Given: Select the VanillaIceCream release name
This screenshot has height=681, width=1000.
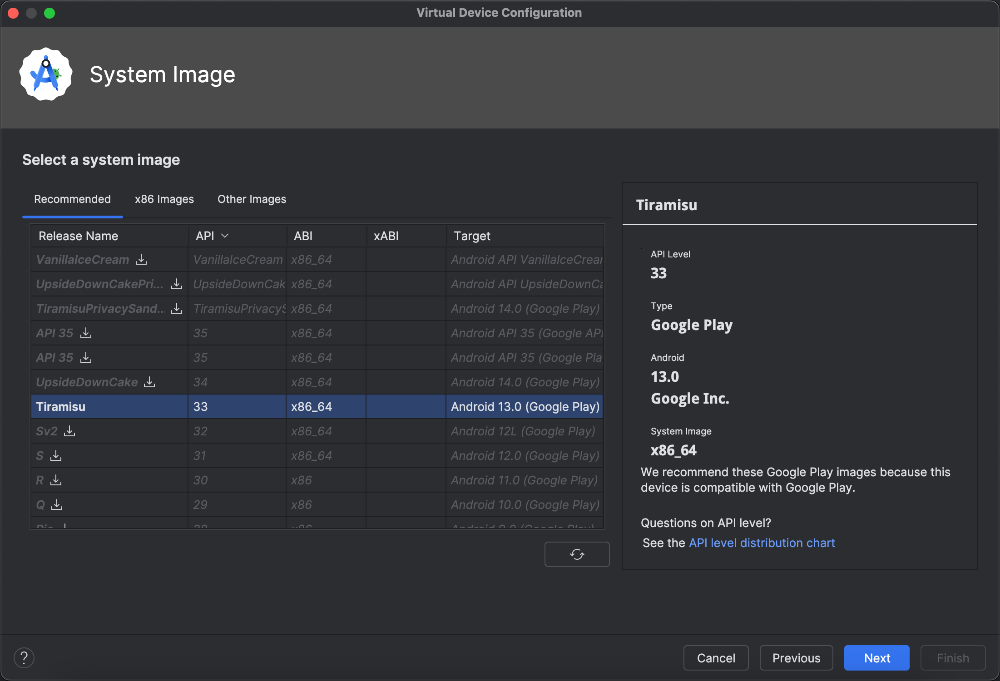Looking at the screenshot, I should click(x=82, y=260).
